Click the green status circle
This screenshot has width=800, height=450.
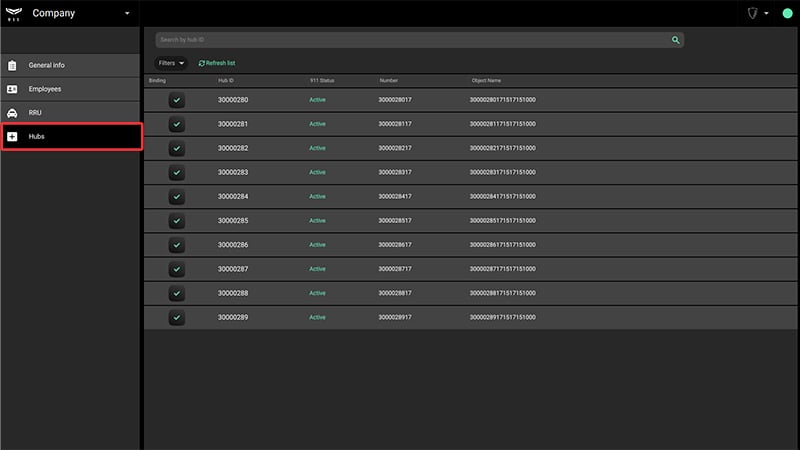(787, 13)
